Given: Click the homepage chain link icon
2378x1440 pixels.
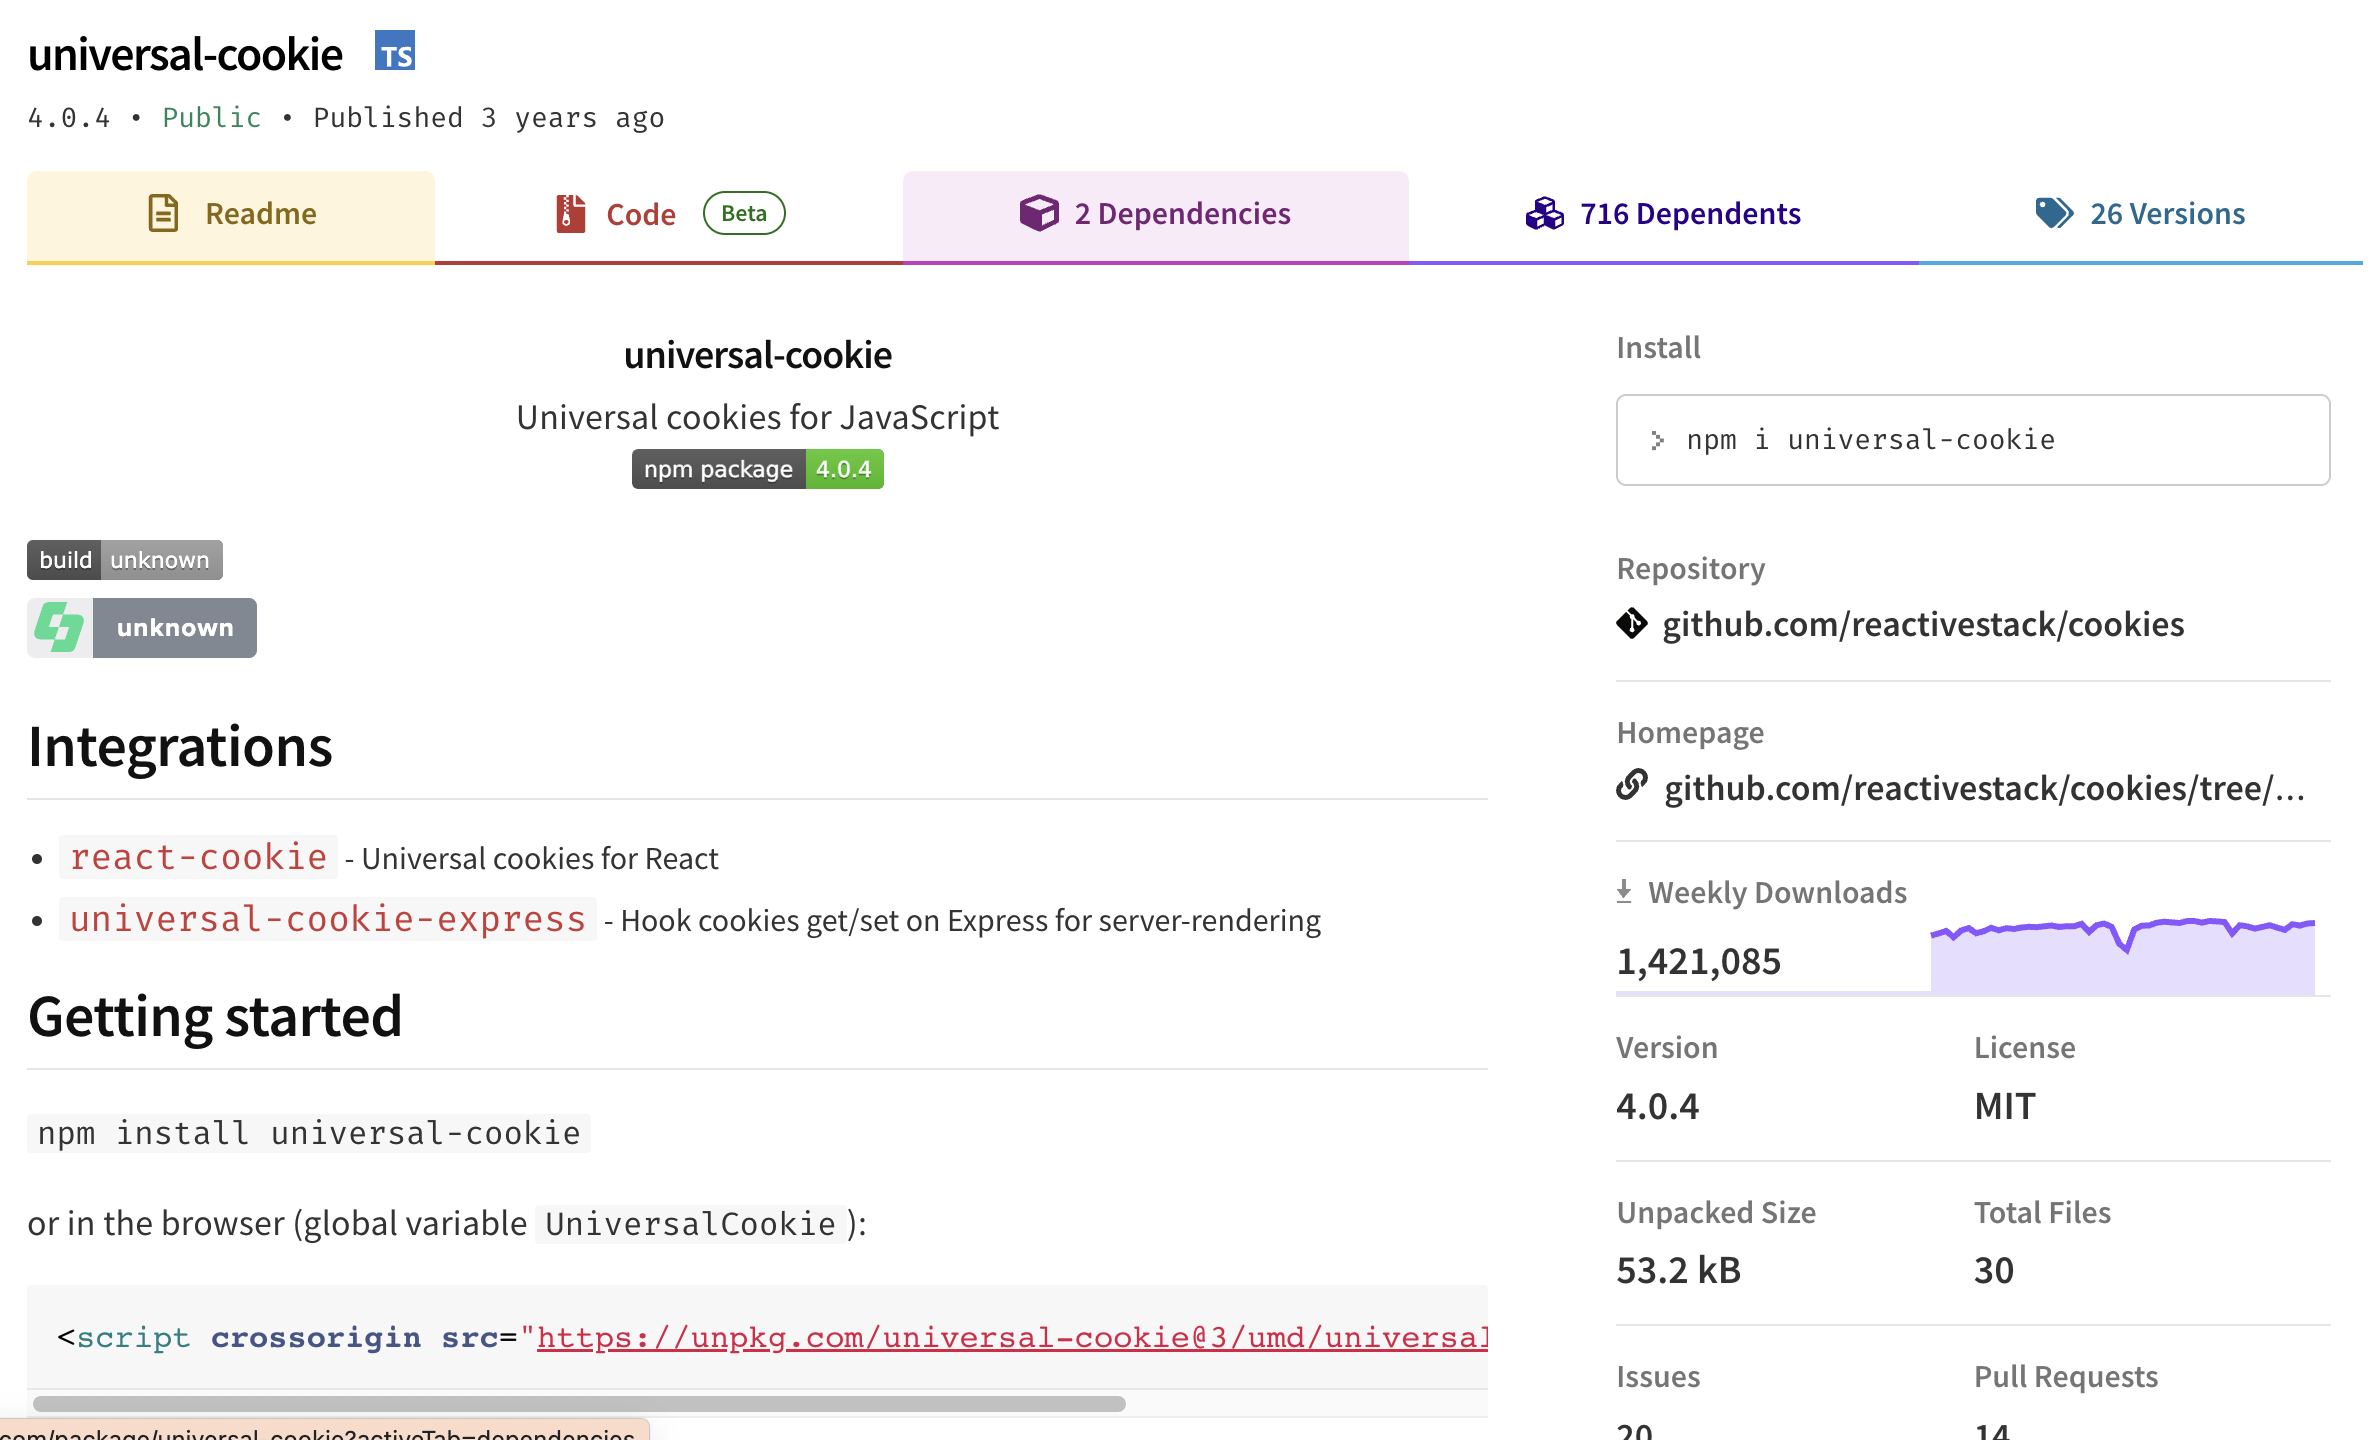Looking at the screenshot, I should [x=1632, y=786].
